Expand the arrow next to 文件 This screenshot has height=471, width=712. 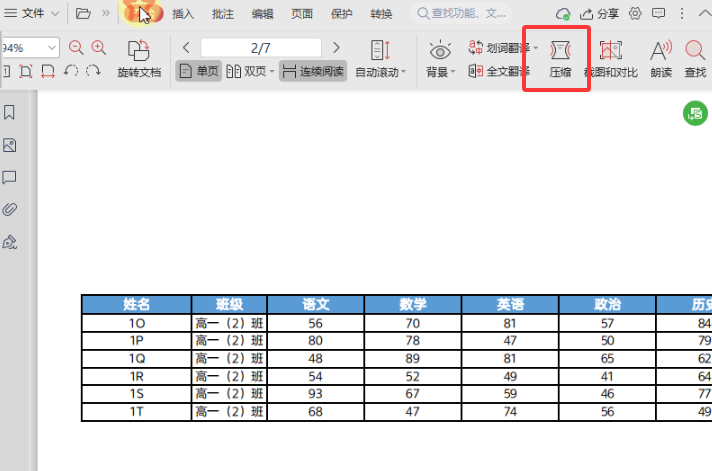coord(55,14)
